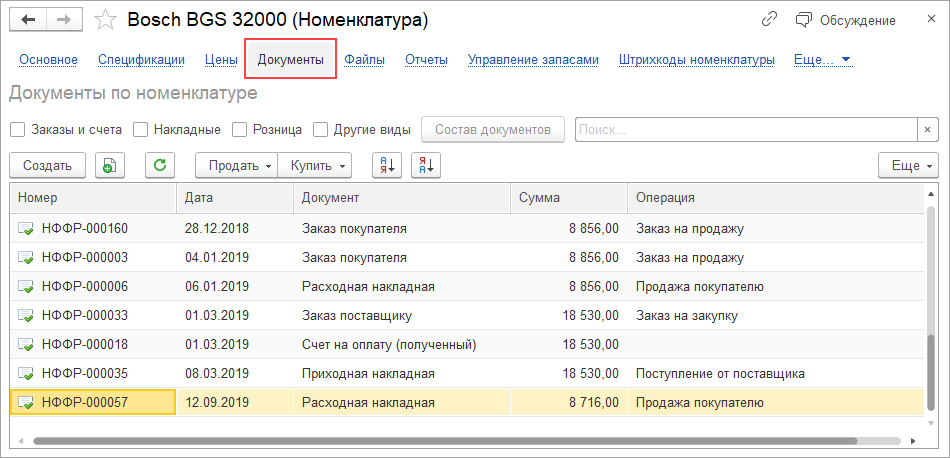Copy link to this item icon
Viewport: 950px width, 458px height.
pos(769,19)
